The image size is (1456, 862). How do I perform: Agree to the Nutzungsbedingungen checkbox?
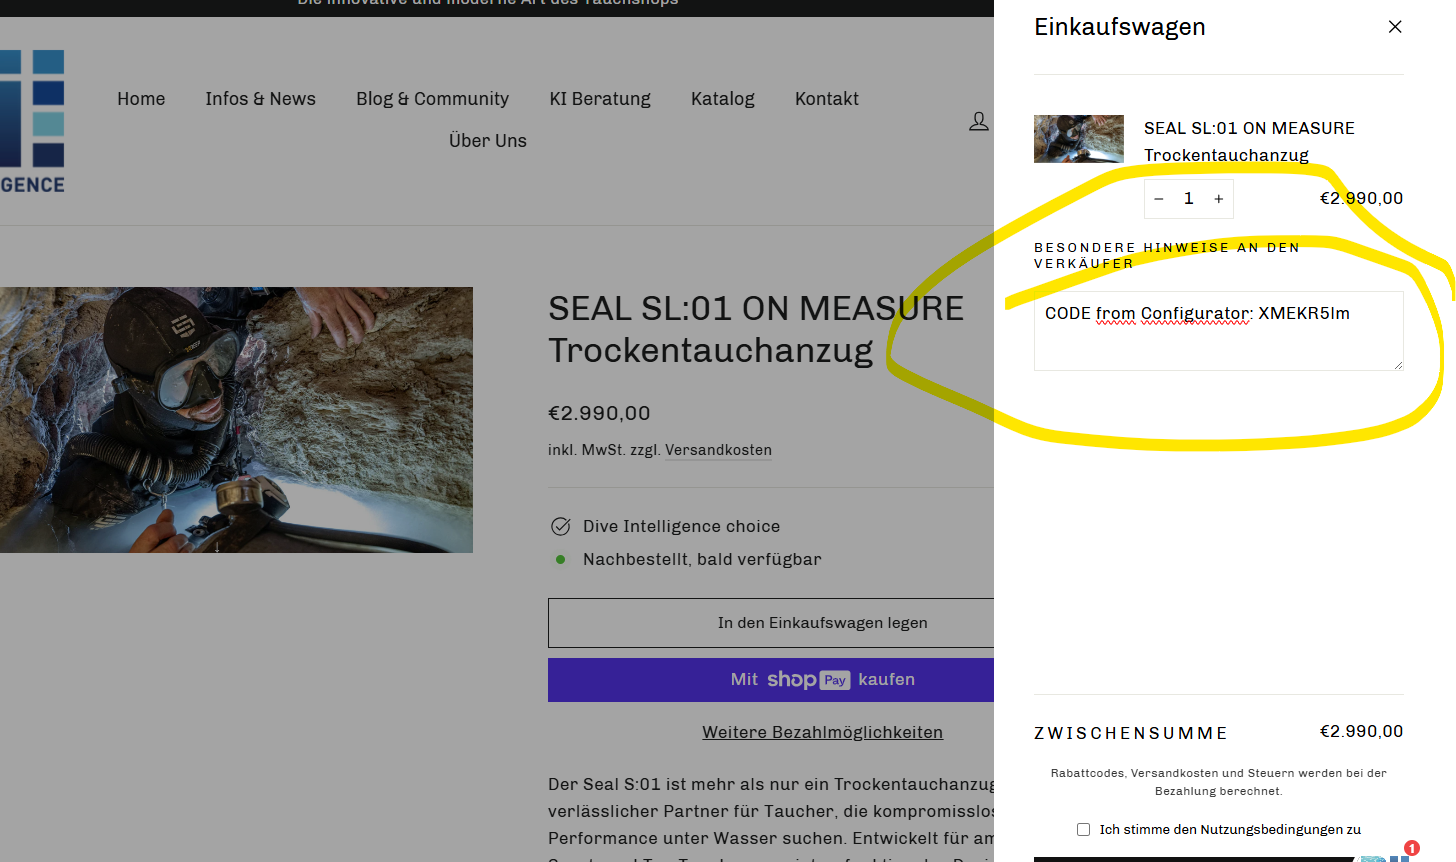coord(1083,829)
